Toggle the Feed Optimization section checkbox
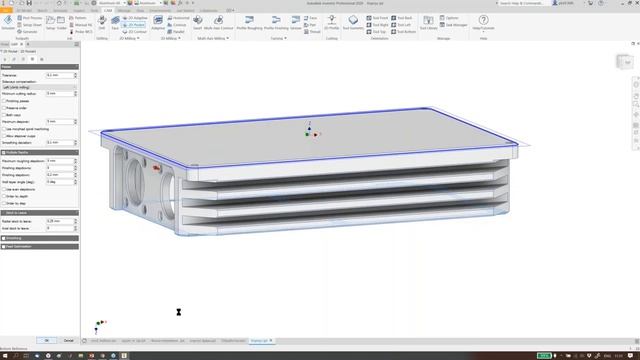The height and width of the screenshot is (360, 640). (4, 247)
